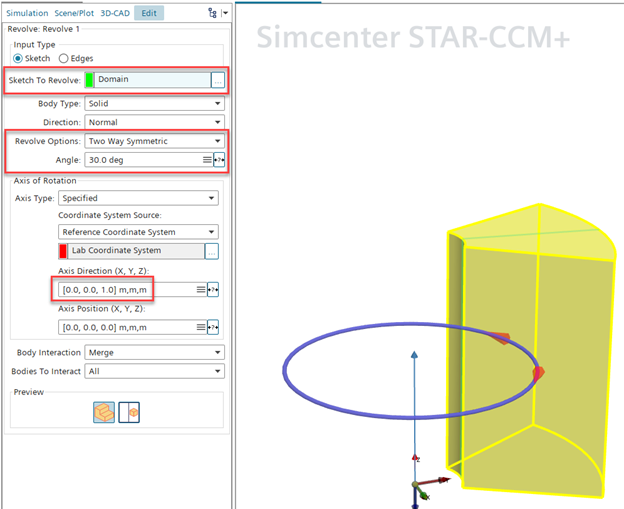The image size is (624, 509).
Task: Open the Body Interaction Merge dropdown
Action: (x=154, y=353)
